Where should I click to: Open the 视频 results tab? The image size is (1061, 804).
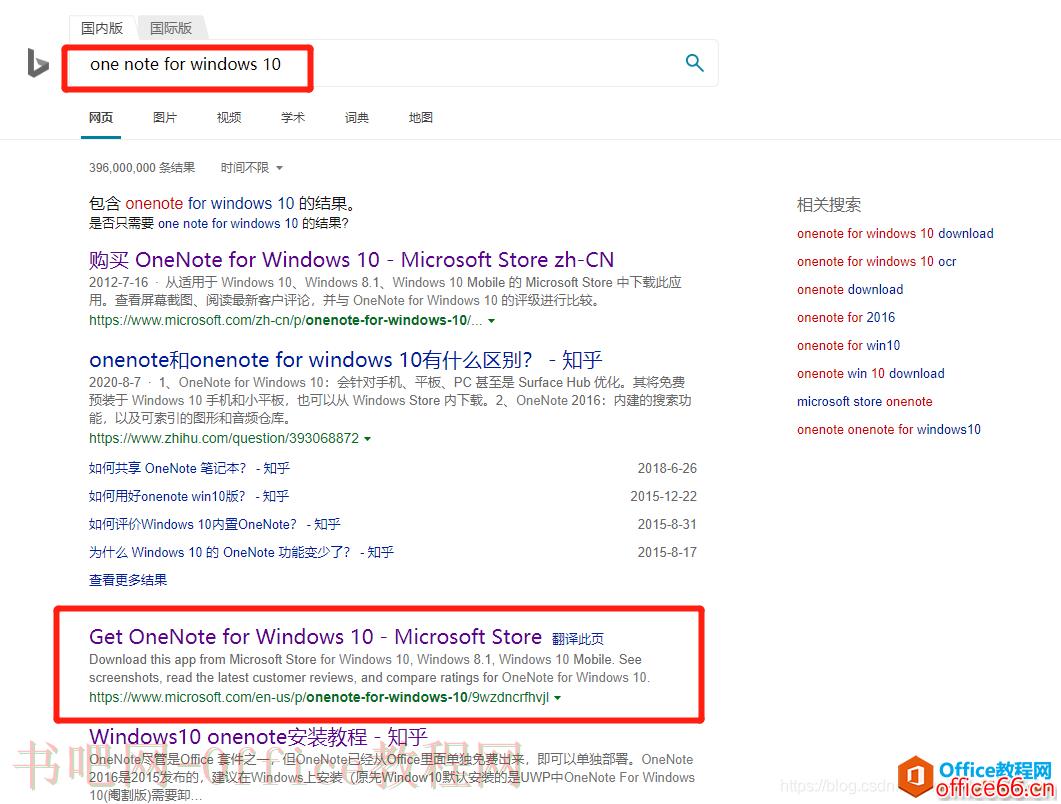click(x=229, y=118)
